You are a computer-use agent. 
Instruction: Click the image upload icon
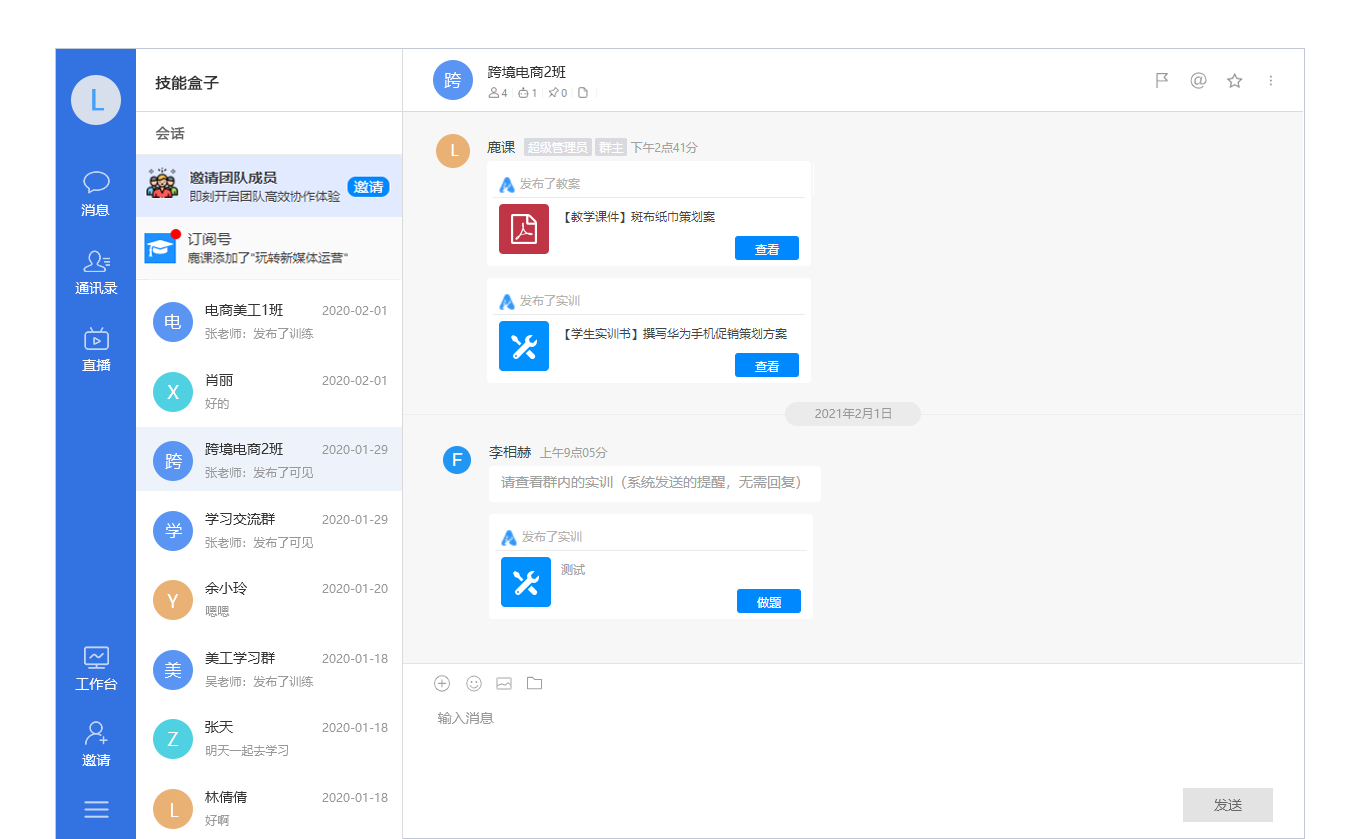pyautogui.click(x=504, y=683)
